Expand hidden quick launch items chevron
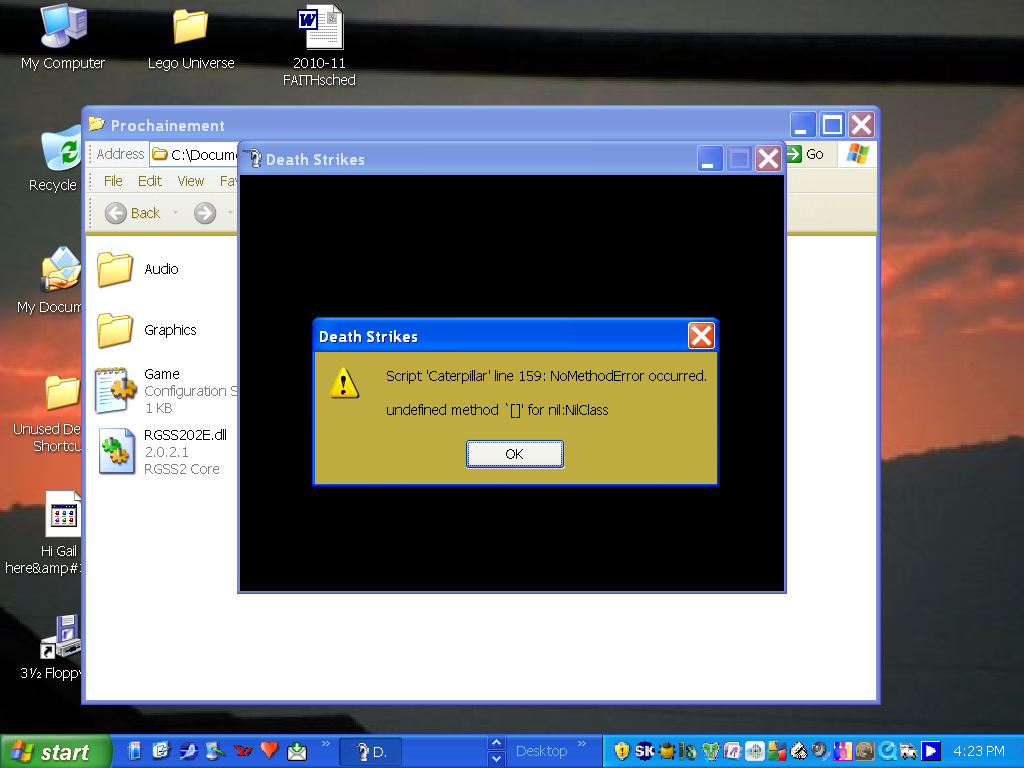 326,744
